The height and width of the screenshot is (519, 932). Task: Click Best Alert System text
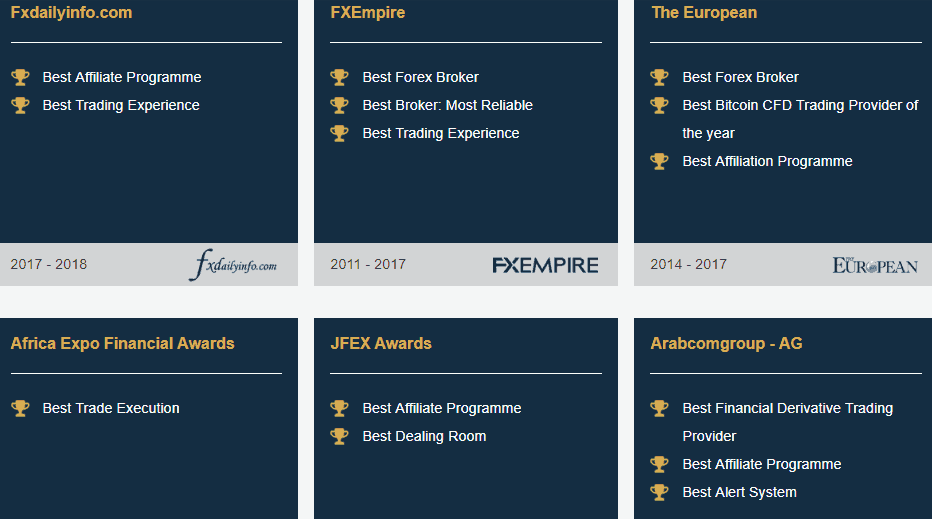tap(739, 492)
